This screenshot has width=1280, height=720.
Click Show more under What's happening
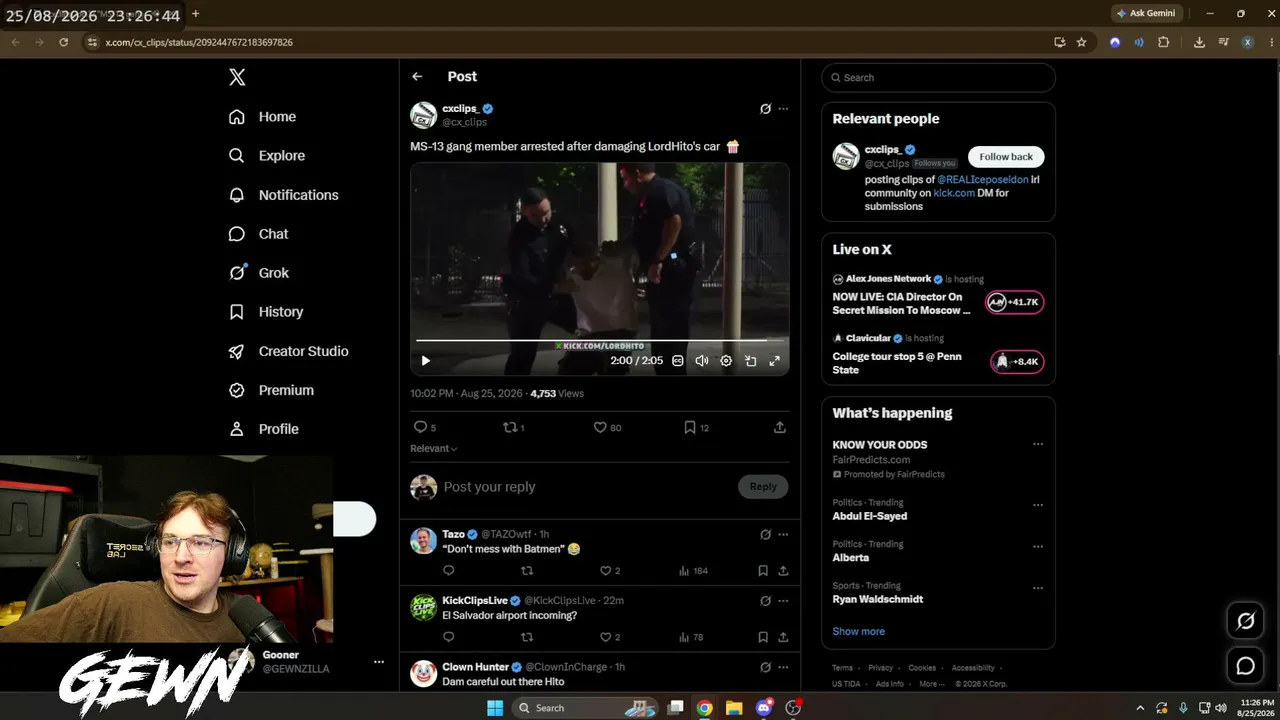click(858, 632)
